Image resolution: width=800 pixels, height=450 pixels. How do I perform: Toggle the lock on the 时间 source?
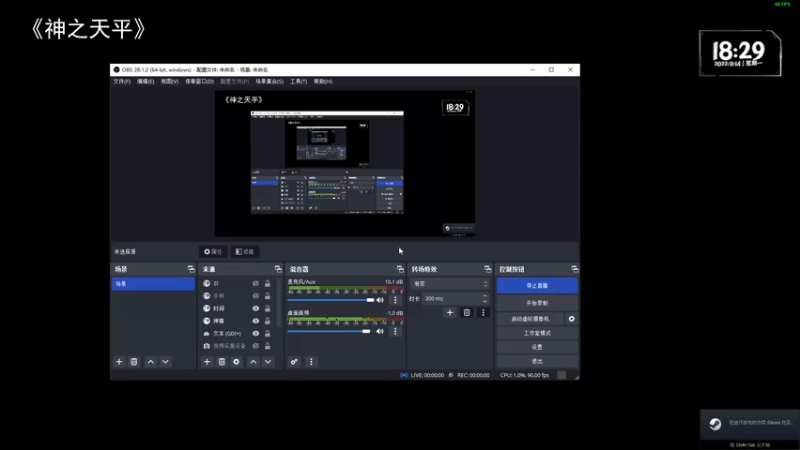pyautogui.click(x=267, y=309)
